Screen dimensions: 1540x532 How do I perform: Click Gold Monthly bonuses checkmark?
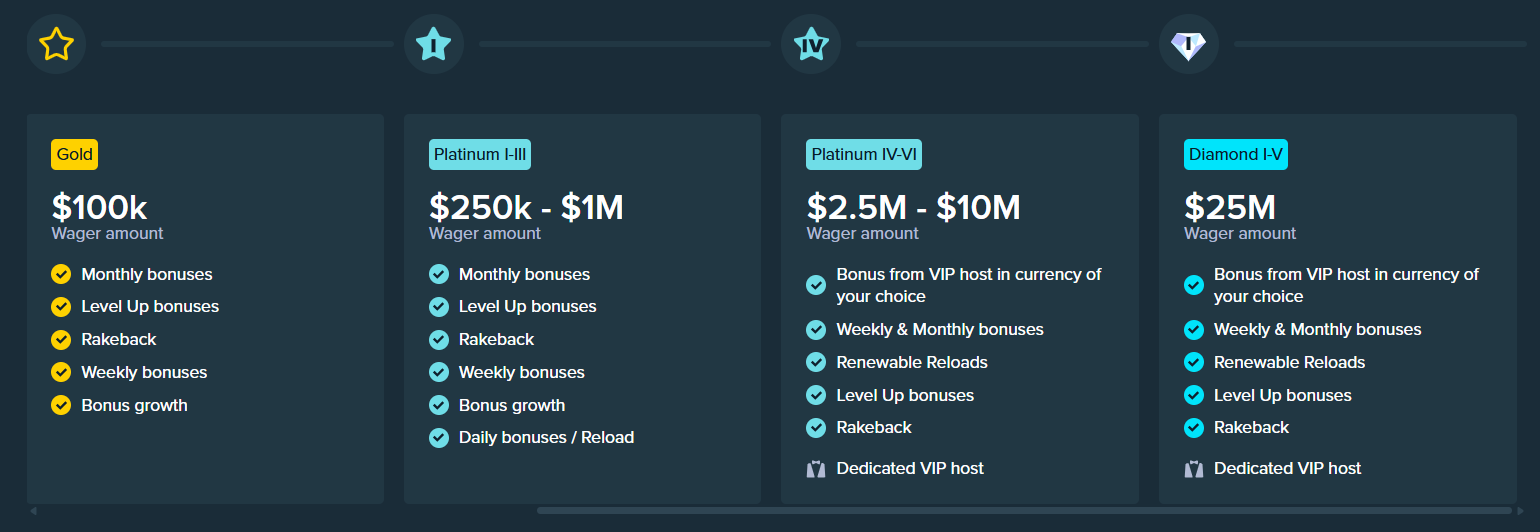61,274
